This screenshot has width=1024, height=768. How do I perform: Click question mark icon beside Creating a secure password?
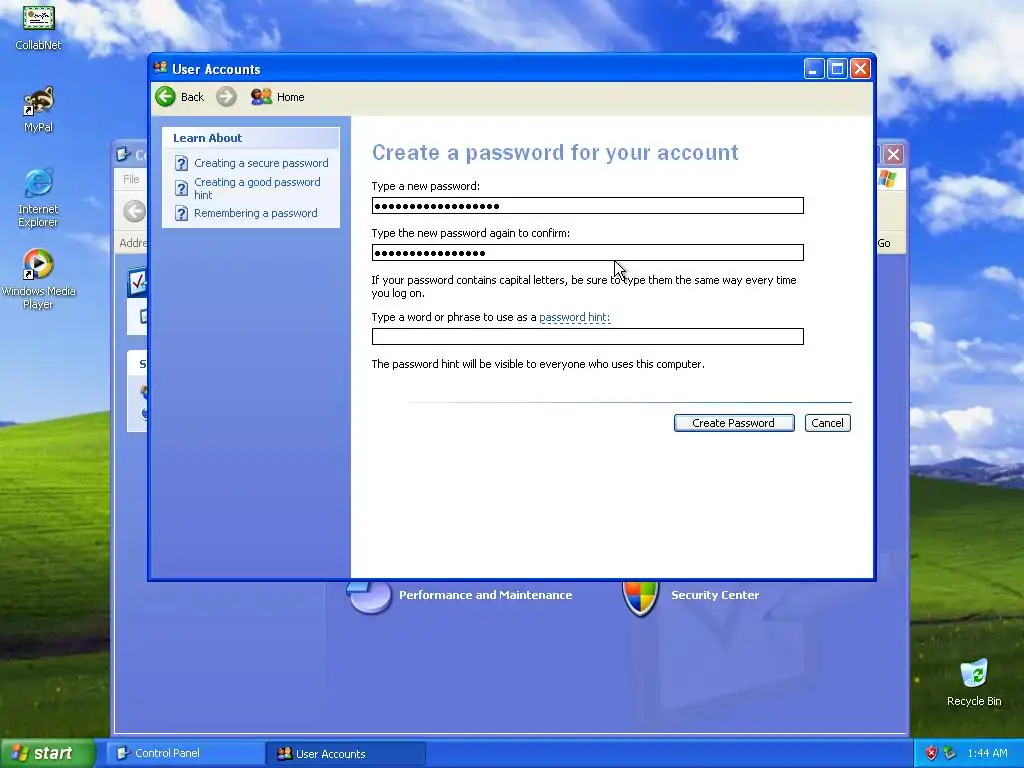click(x=182, y=163)
